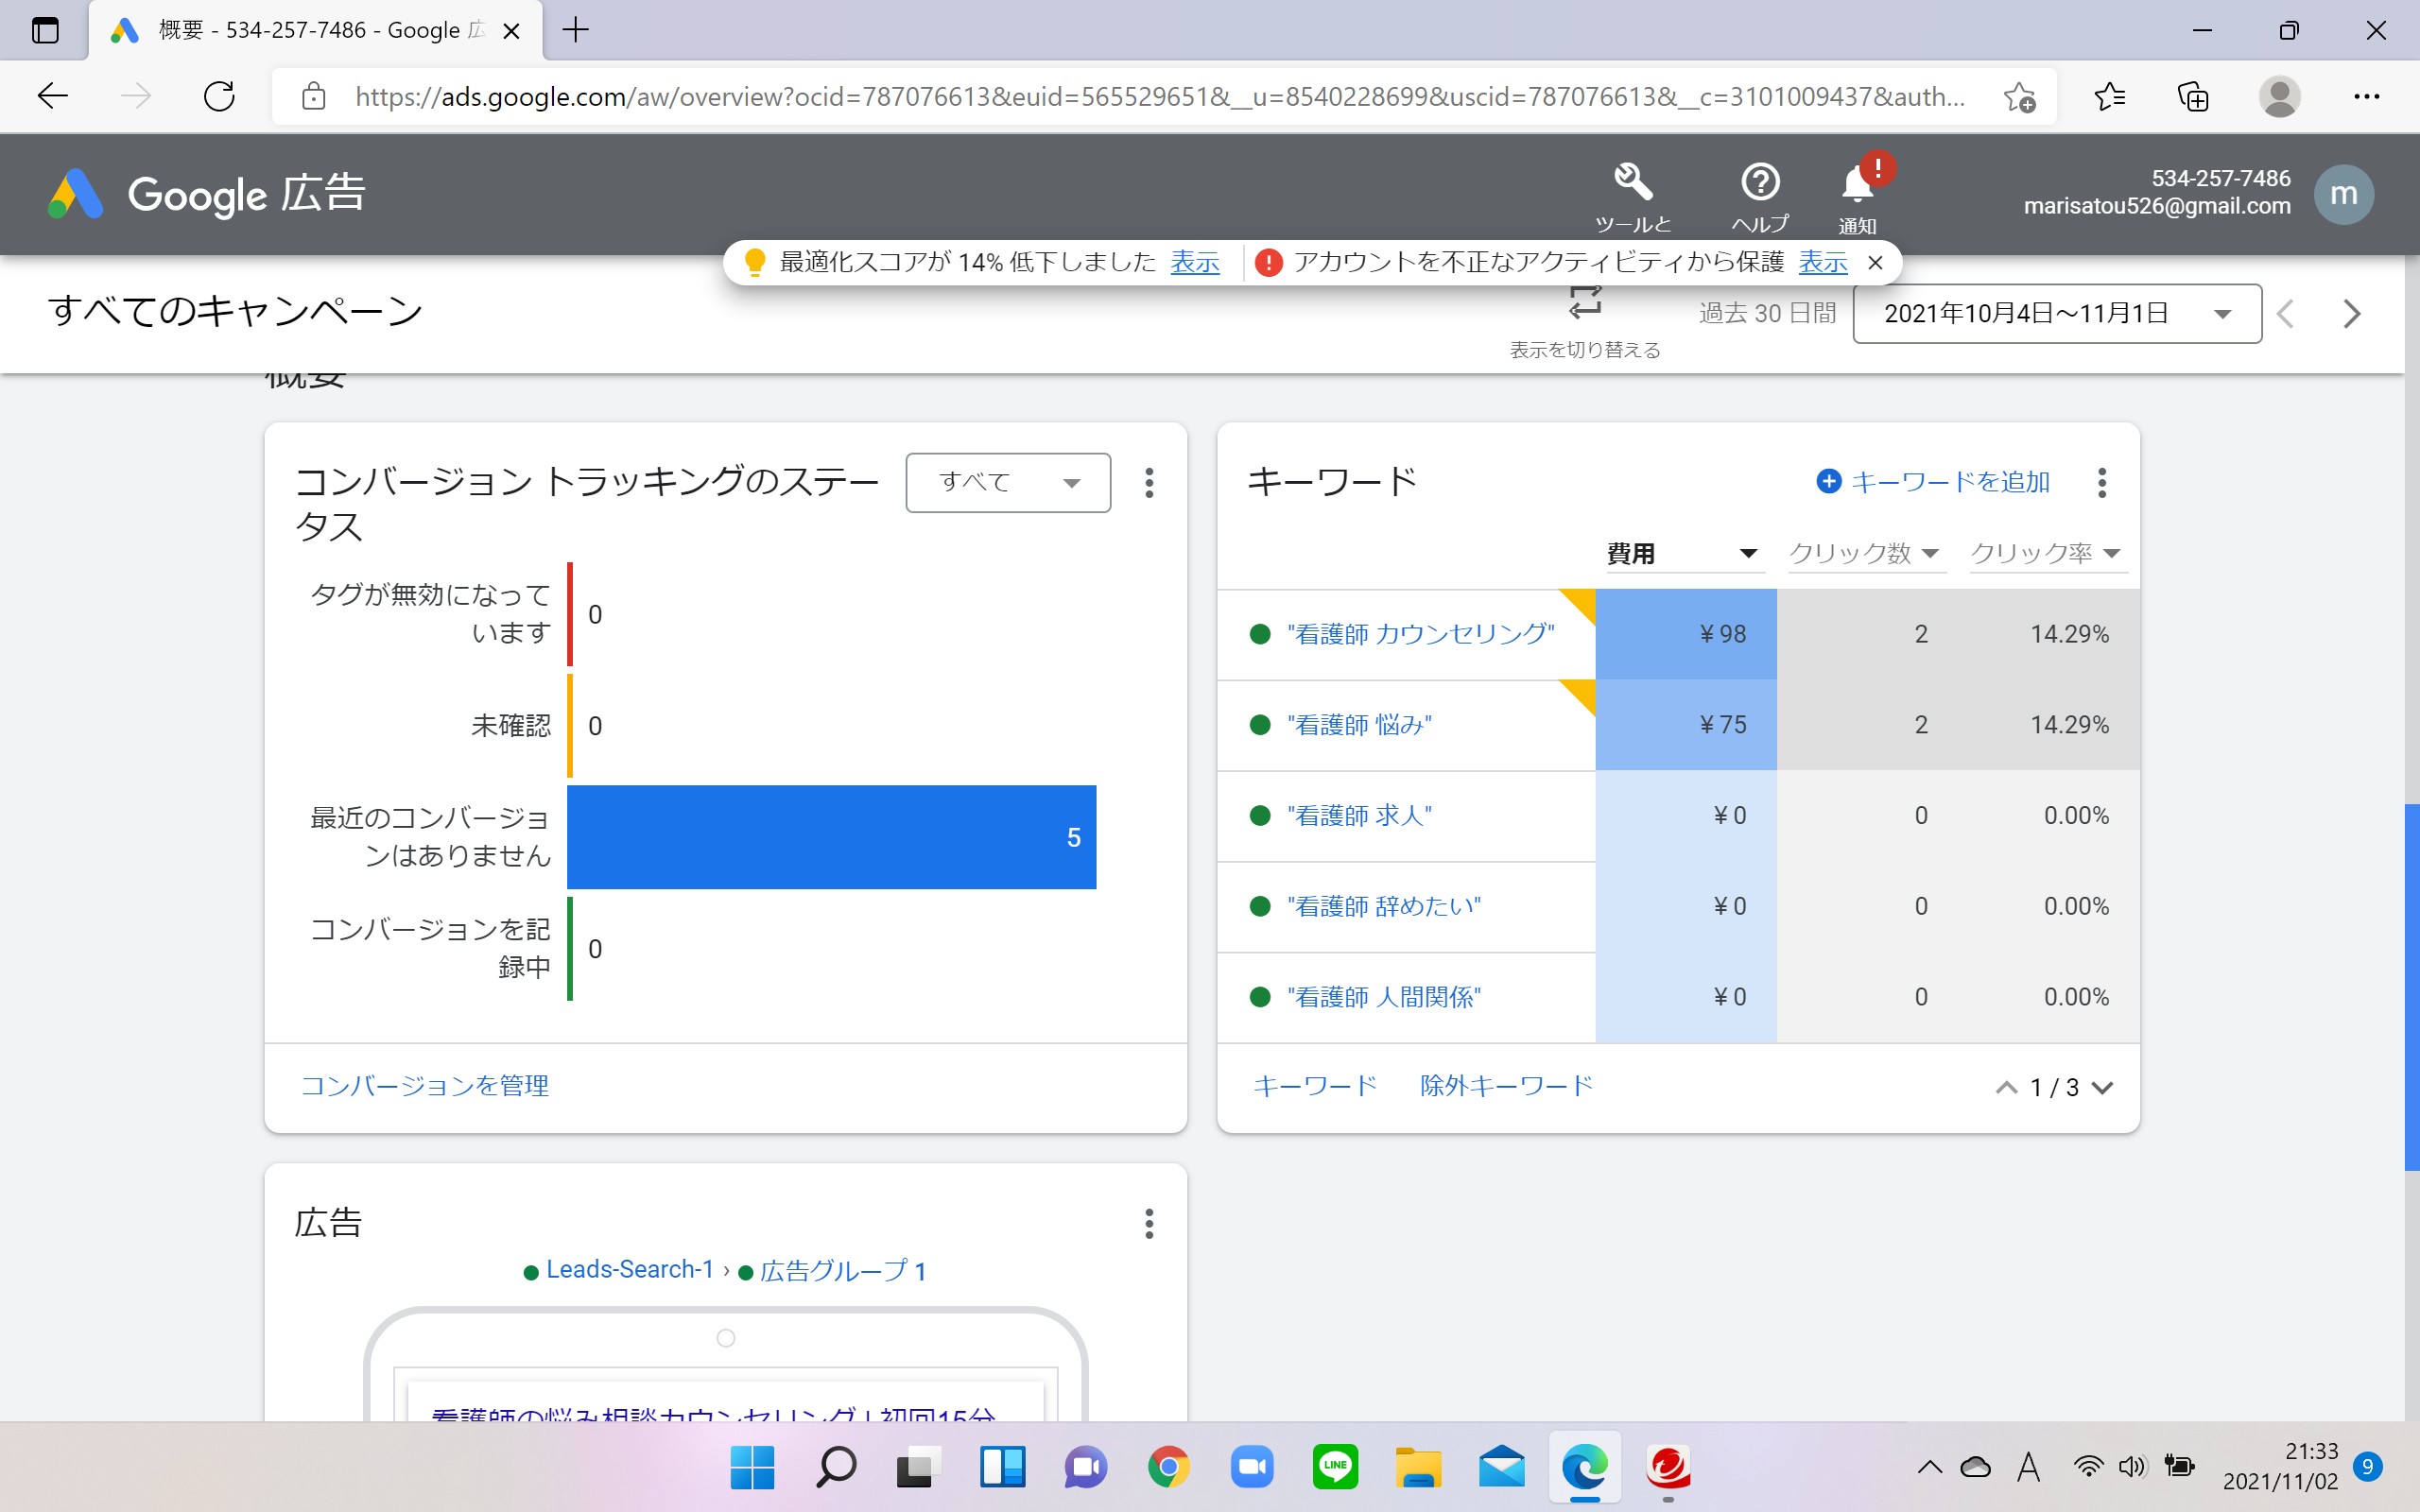Screen dimensions: 2420x1512
Task: Open the Keywords card three-dot menu
Action: click(2102, 483)
